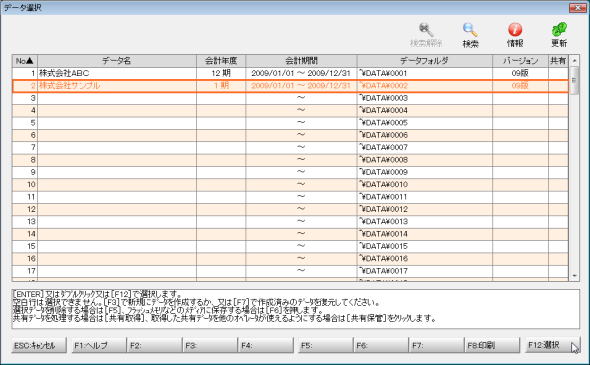Click the 共有 column header

pyautogui.click(x=558, y=61)
